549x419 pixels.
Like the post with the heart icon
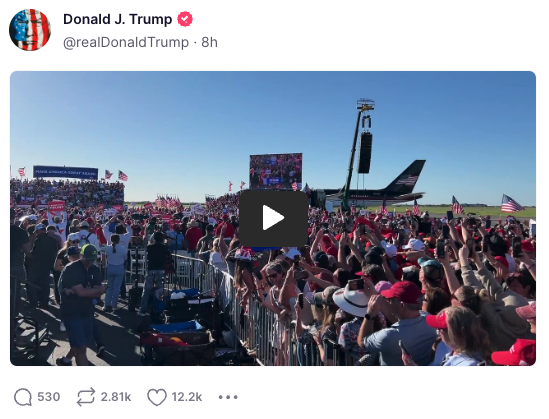pos(157,397)
